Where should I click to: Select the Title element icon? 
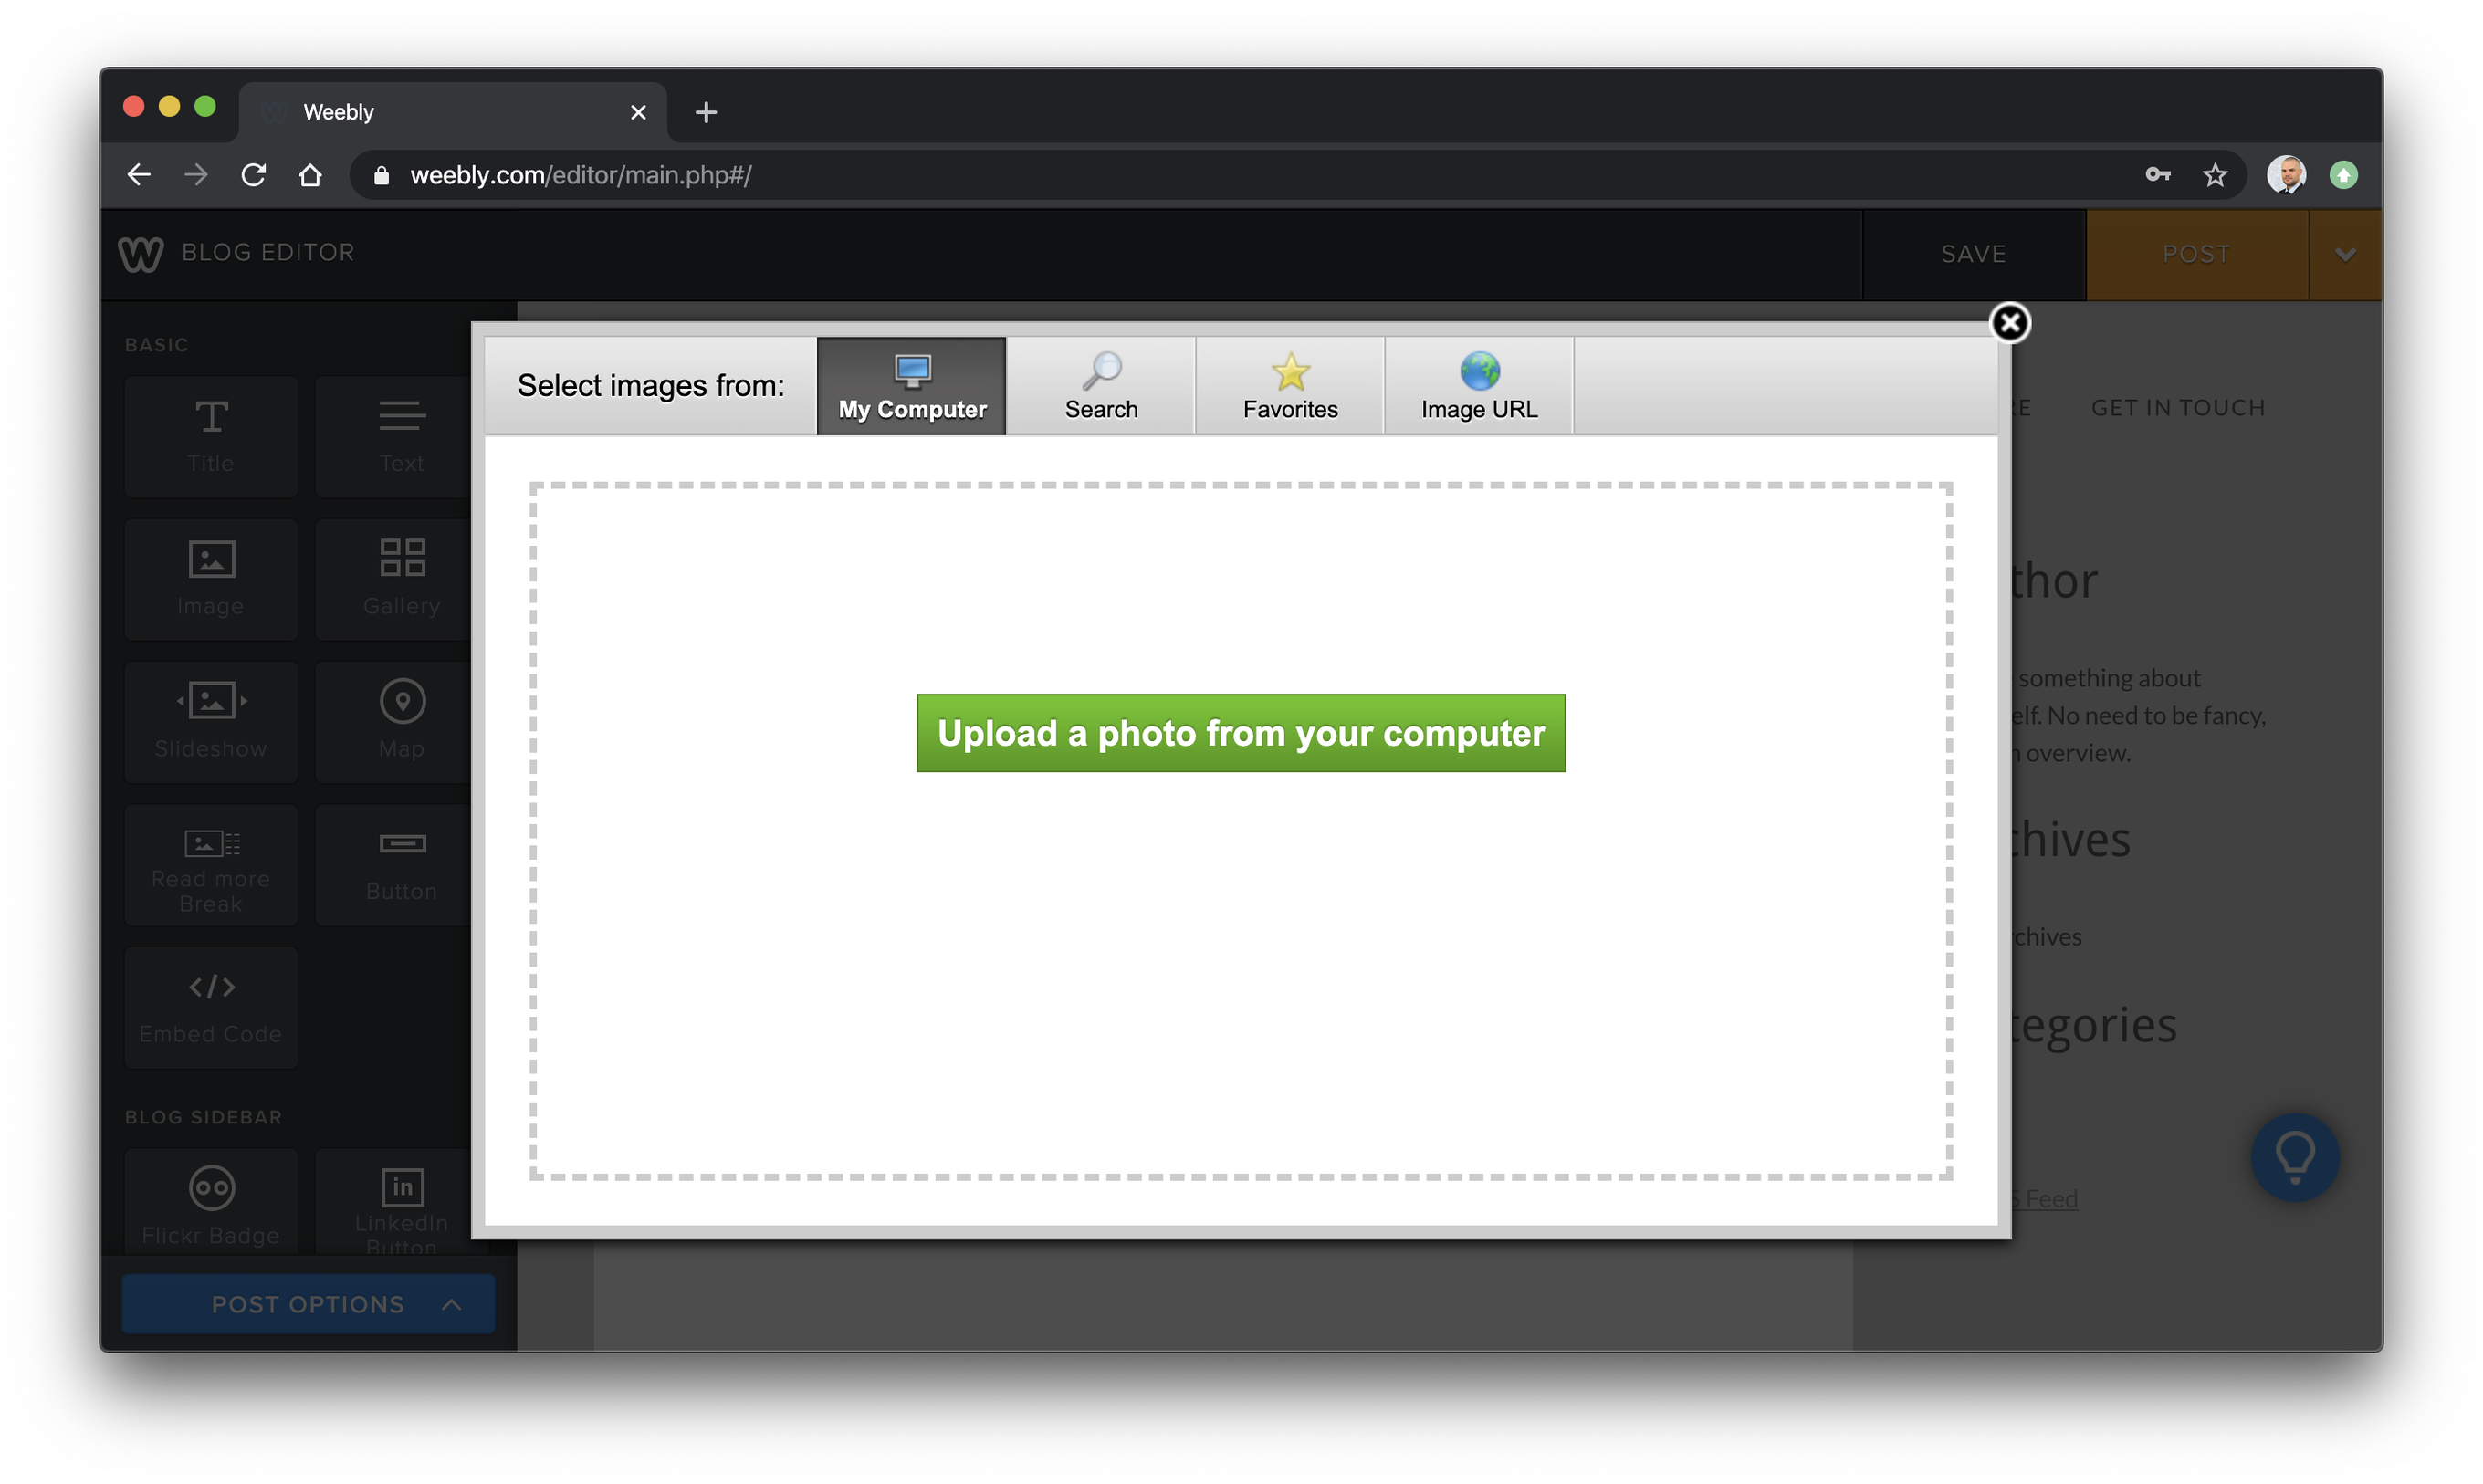tap(211, 437)
